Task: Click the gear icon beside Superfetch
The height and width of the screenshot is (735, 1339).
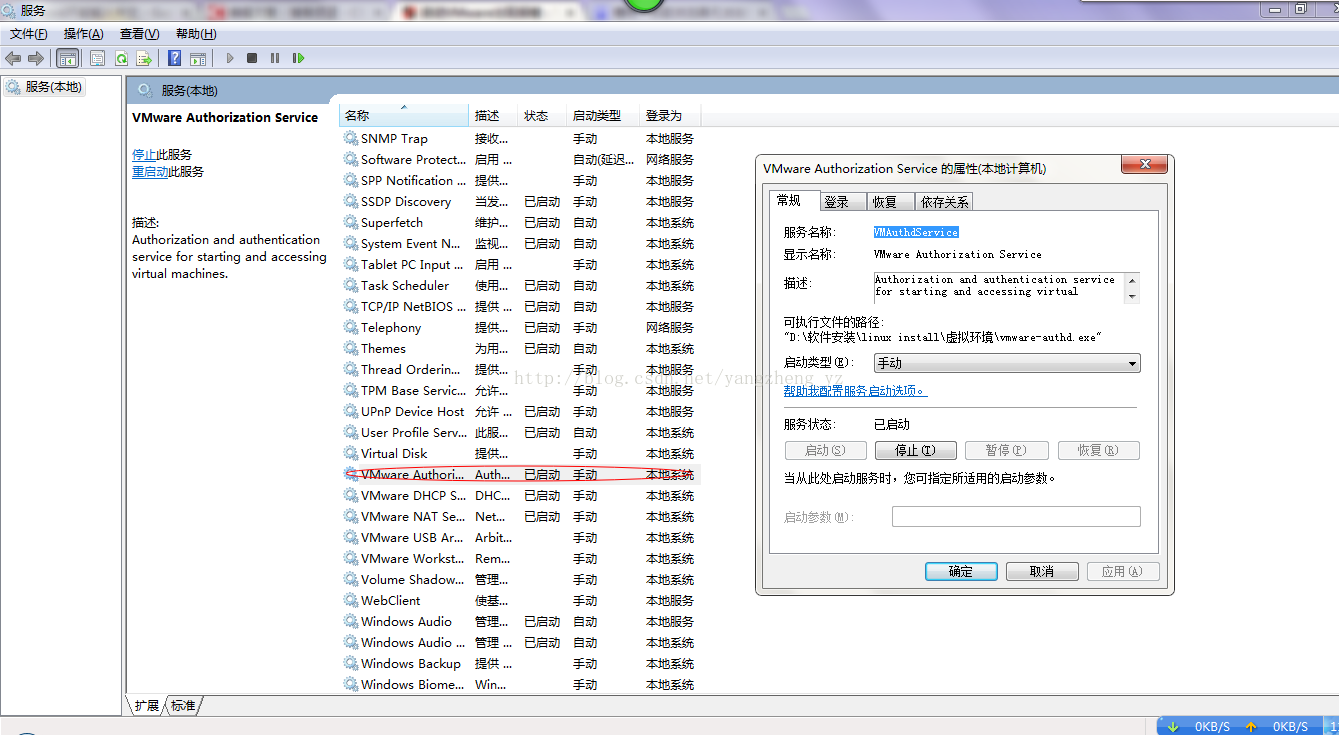Action: pos(351,222)
